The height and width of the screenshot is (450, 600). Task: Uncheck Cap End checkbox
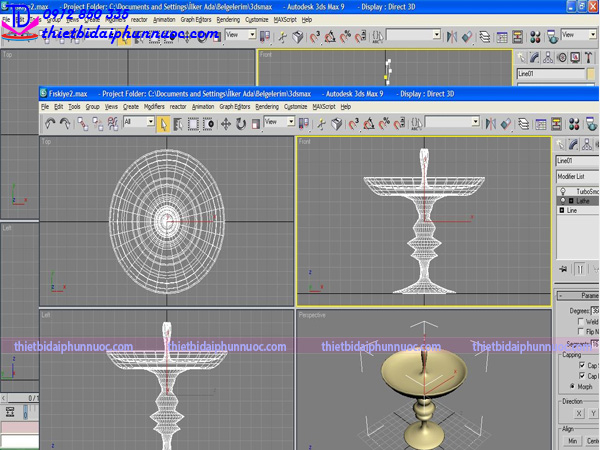(x=582, y=375)
